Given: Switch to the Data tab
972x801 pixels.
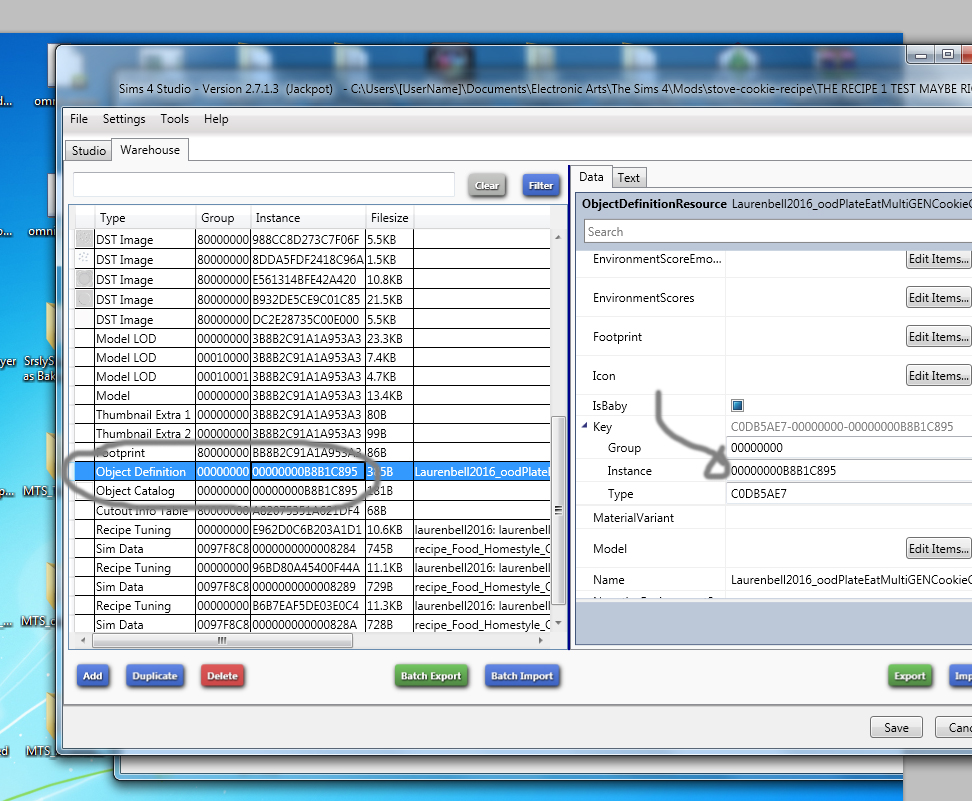Looking at the screenshot, I should [591, 177].
